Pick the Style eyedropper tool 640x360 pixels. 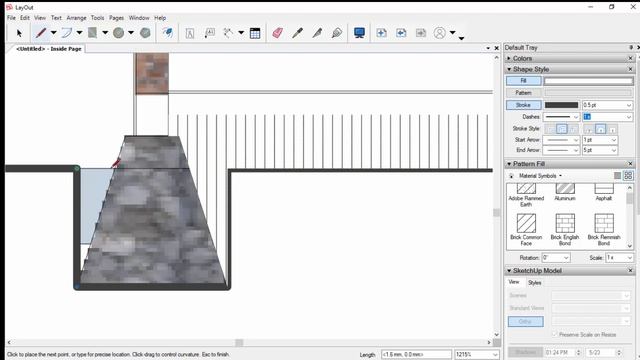click(298, 33)
